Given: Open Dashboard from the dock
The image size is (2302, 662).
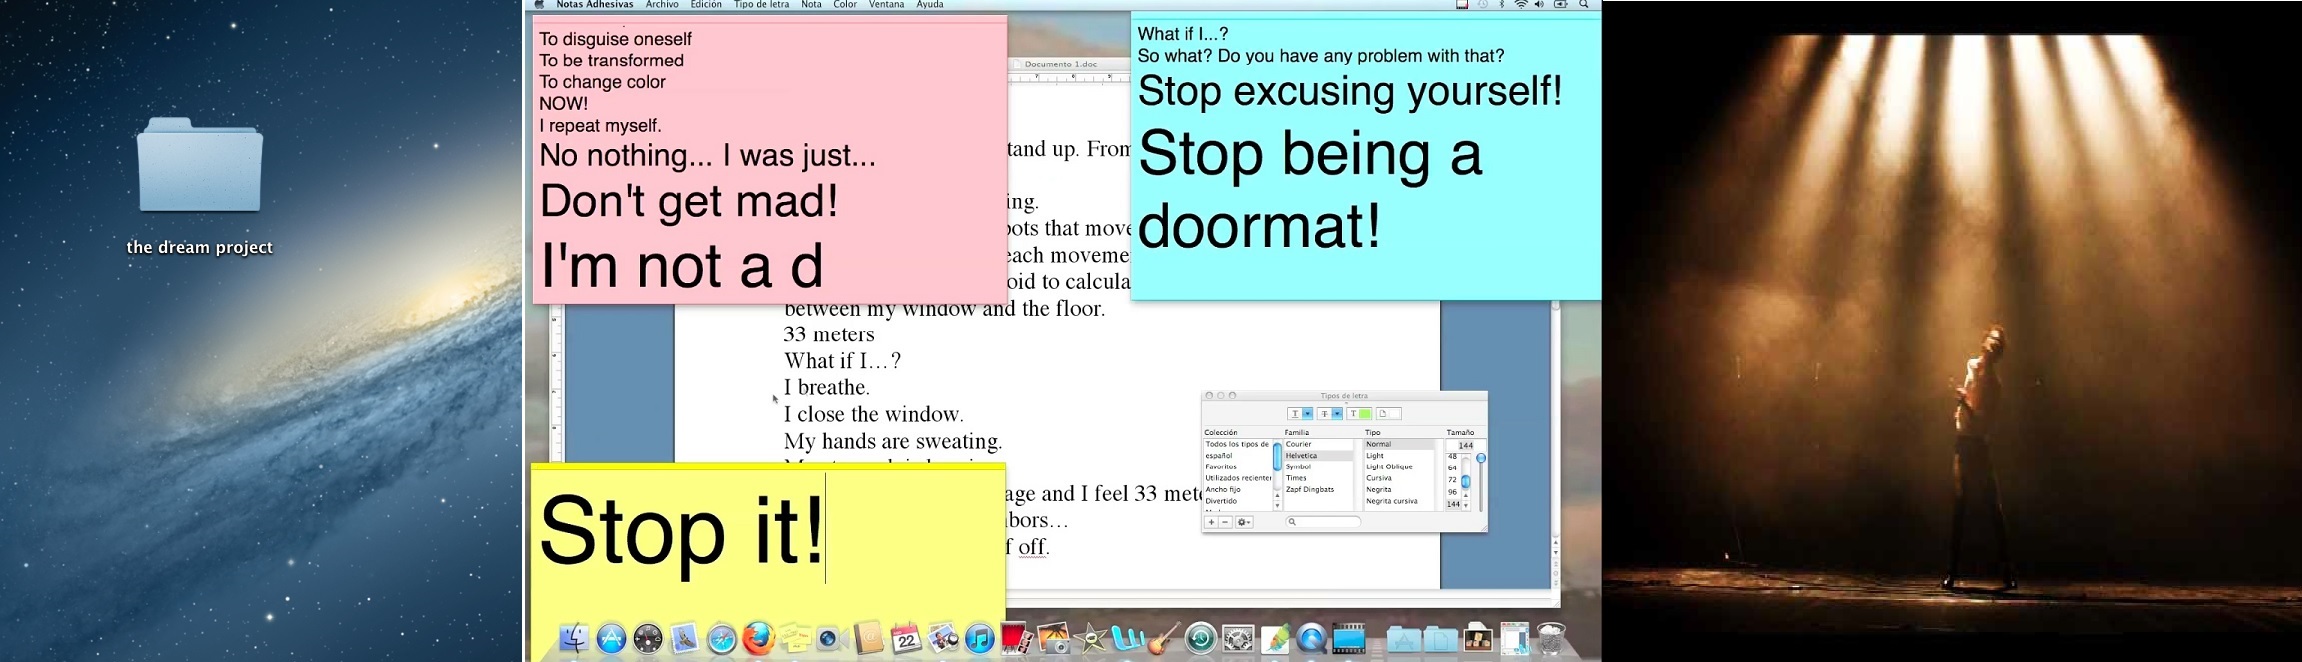Looking at the screenshot, I should (648, 638).
